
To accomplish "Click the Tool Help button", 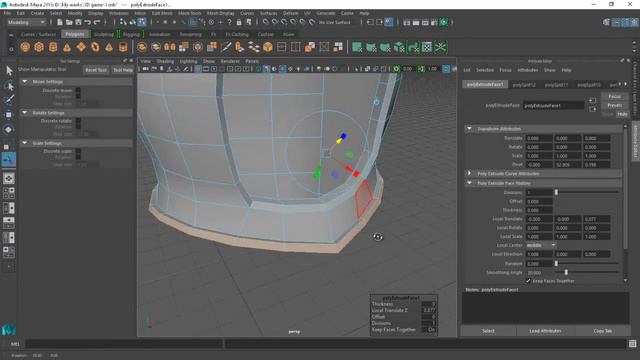I will (x=123, y=70).
